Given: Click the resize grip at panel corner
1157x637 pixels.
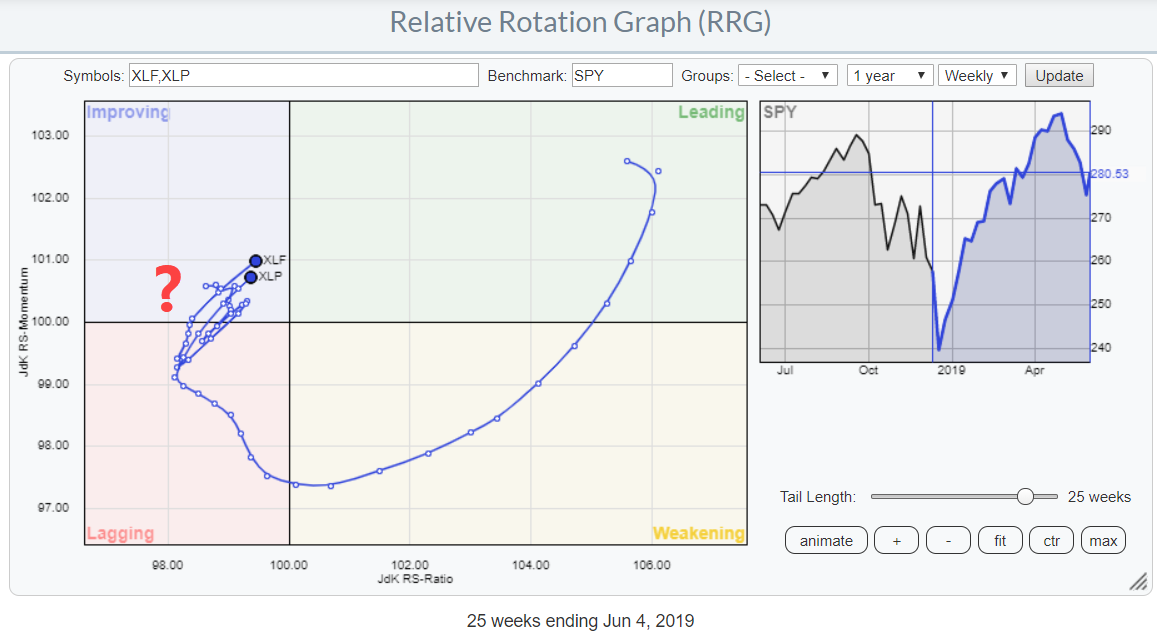Looking at the screenshot, I should 1138,582.
